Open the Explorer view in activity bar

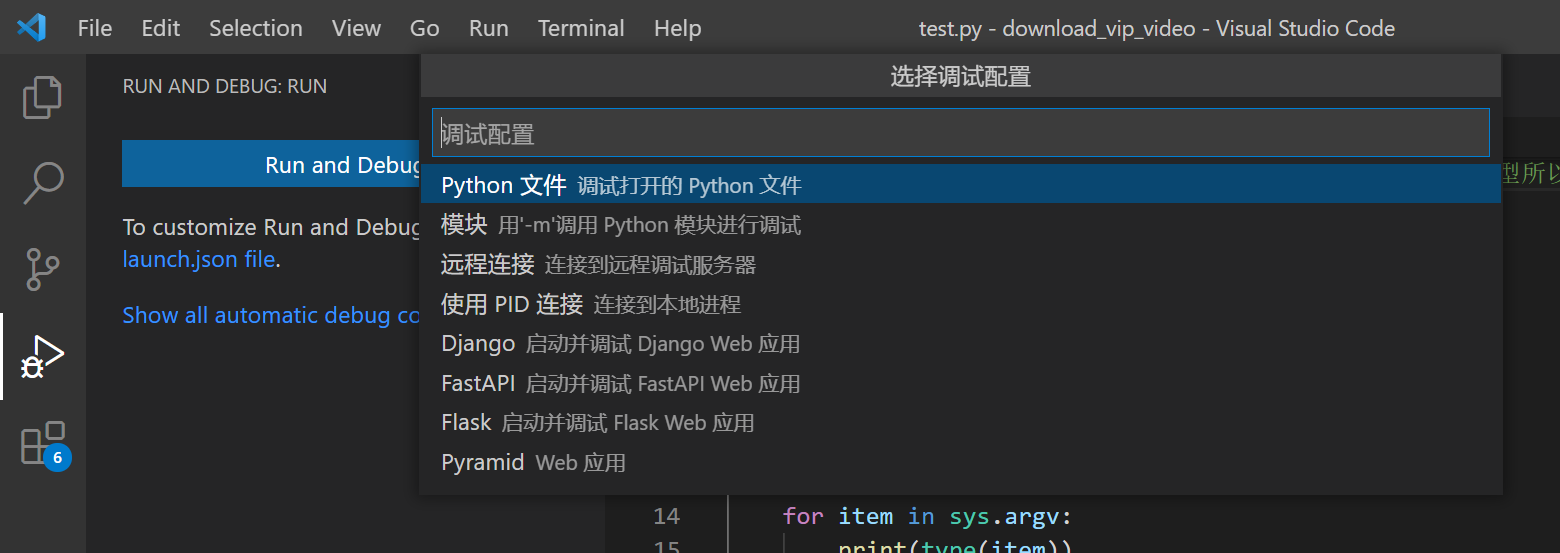pyautogui.click(x=42, y=97)
